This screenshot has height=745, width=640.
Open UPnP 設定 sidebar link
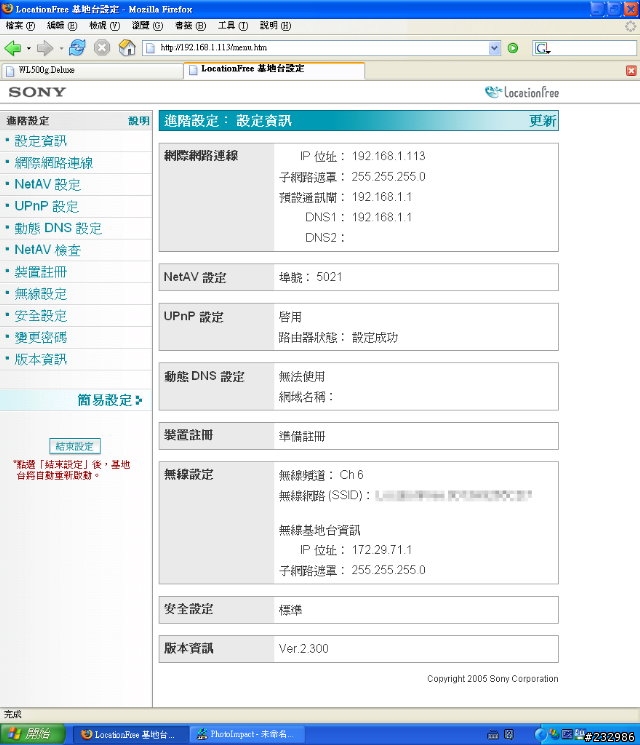(x=47, y=207)
